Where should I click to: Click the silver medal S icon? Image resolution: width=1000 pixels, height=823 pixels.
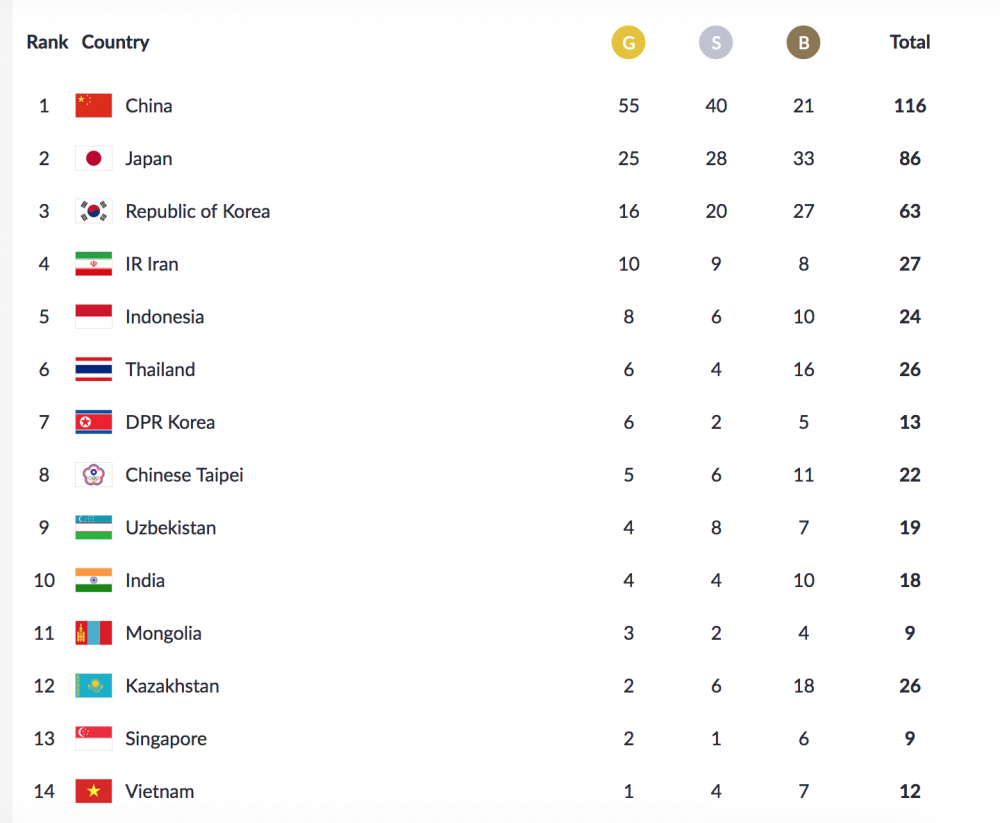point(716,43)
